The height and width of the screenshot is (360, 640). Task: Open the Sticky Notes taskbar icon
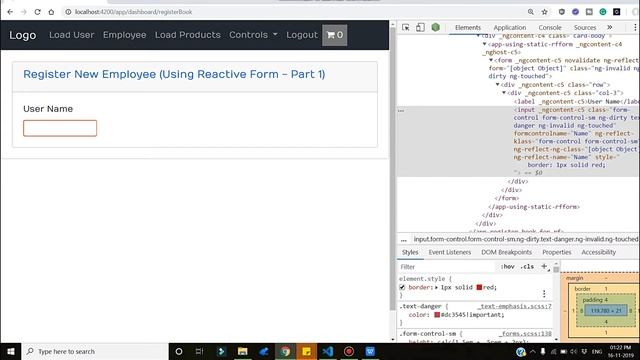click(306, 351)
